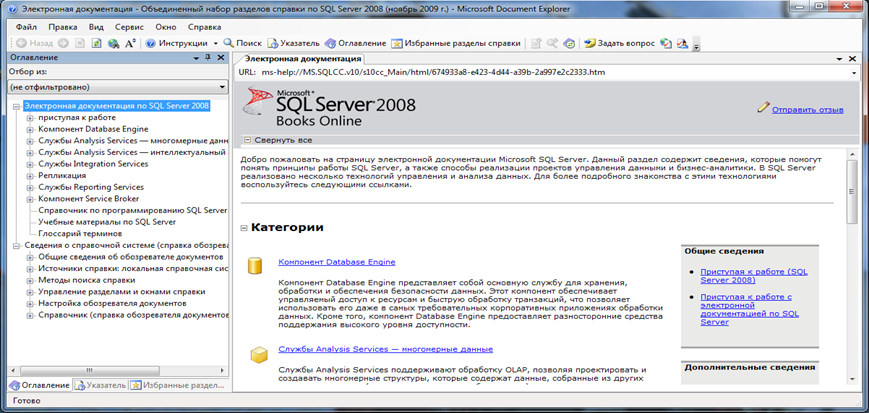Expand Методы поиска справки tree node
Image resolution: width=869 pixels, height=413 pixels.
[30, 280]
